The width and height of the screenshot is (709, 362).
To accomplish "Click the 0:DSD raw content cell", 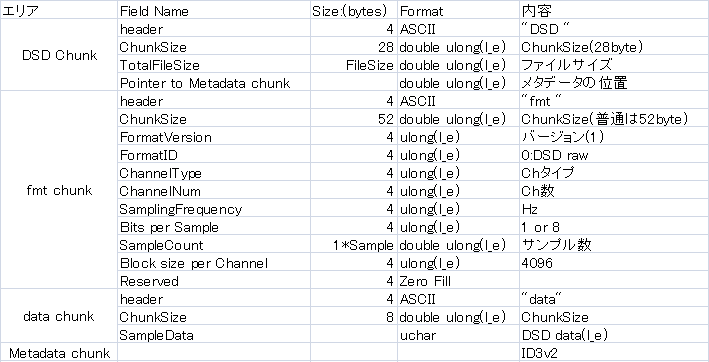I will [614, 155].
